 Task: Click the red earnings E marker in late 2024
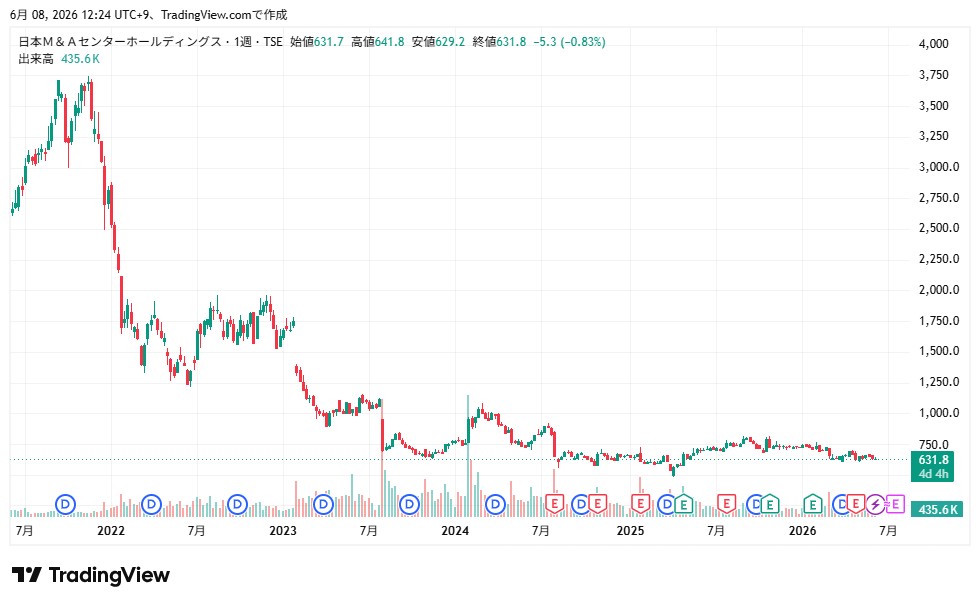click(x=598, y=504)
